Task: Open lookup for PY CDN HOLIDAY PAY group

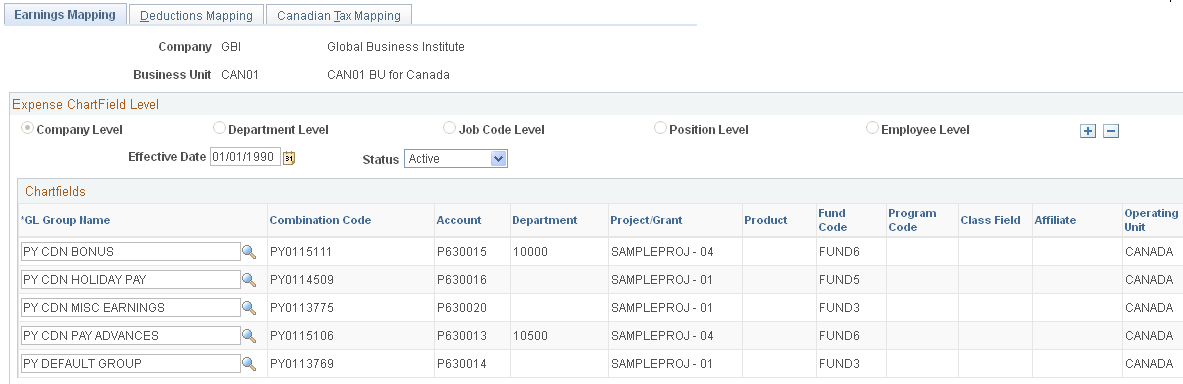Action: [249, 280]
